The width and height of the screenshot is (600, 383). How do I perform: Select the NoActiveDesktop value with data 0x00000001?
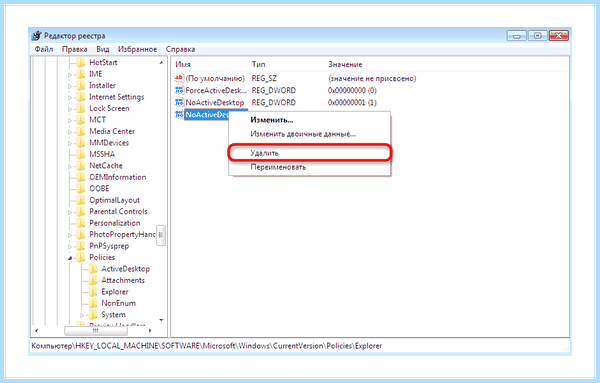215,103
